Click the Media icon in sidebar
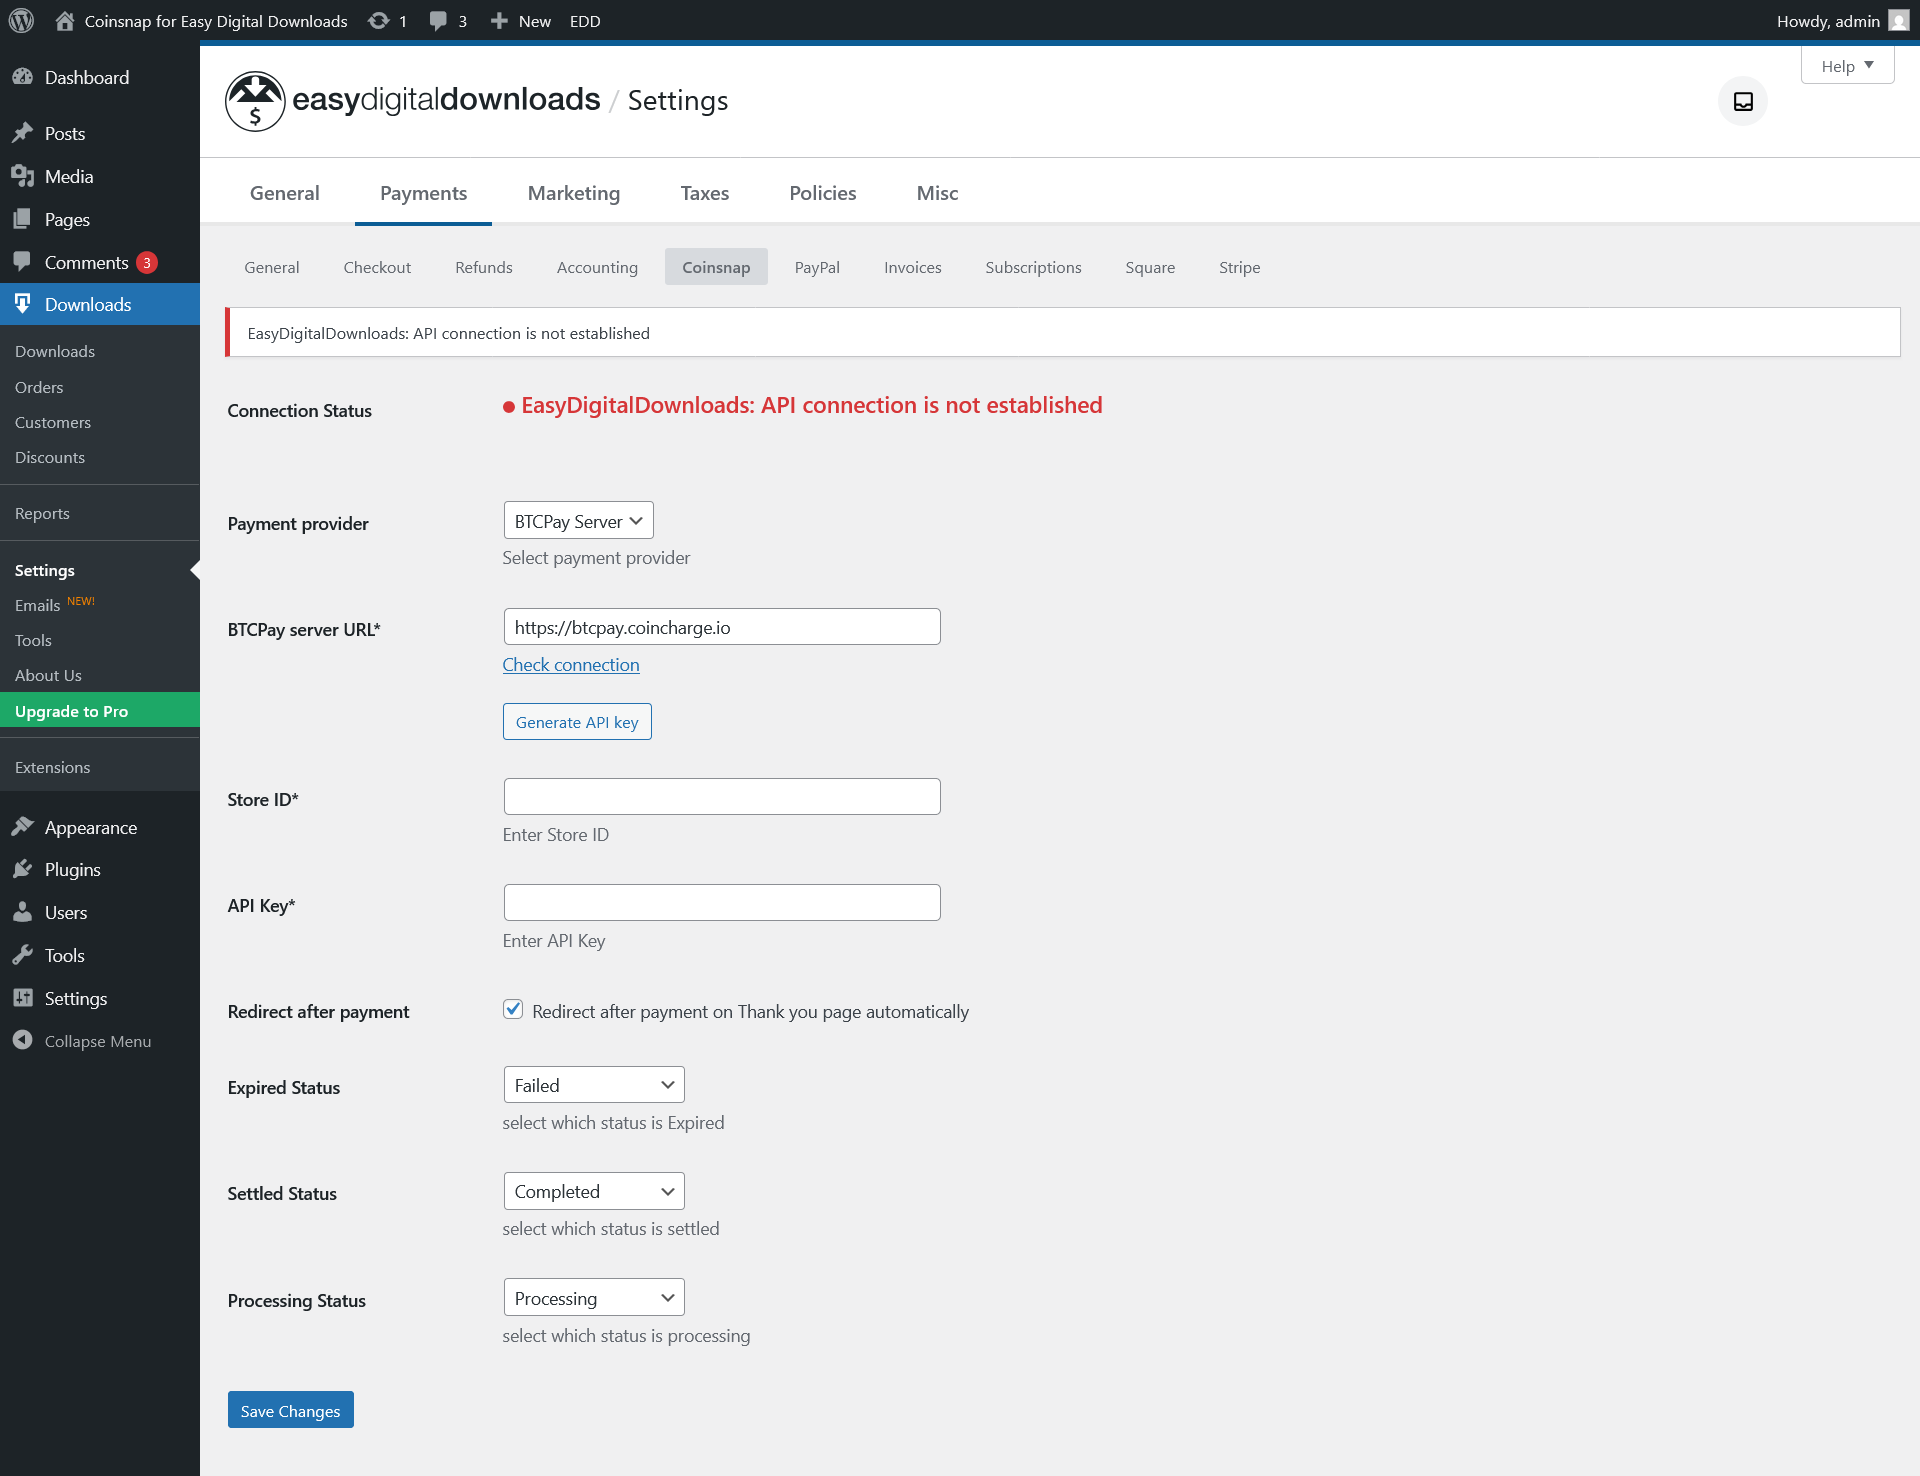This screenshot has width=1920, height=1476. pos(23,176)
